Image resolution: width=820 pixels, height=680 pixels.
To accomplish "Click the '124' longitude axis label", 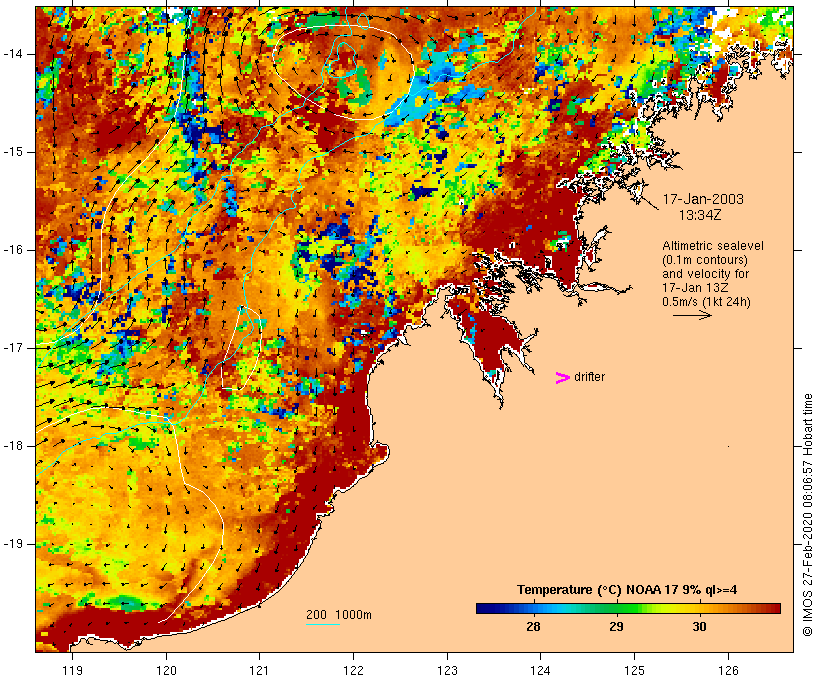I will (x=540, y=670).
